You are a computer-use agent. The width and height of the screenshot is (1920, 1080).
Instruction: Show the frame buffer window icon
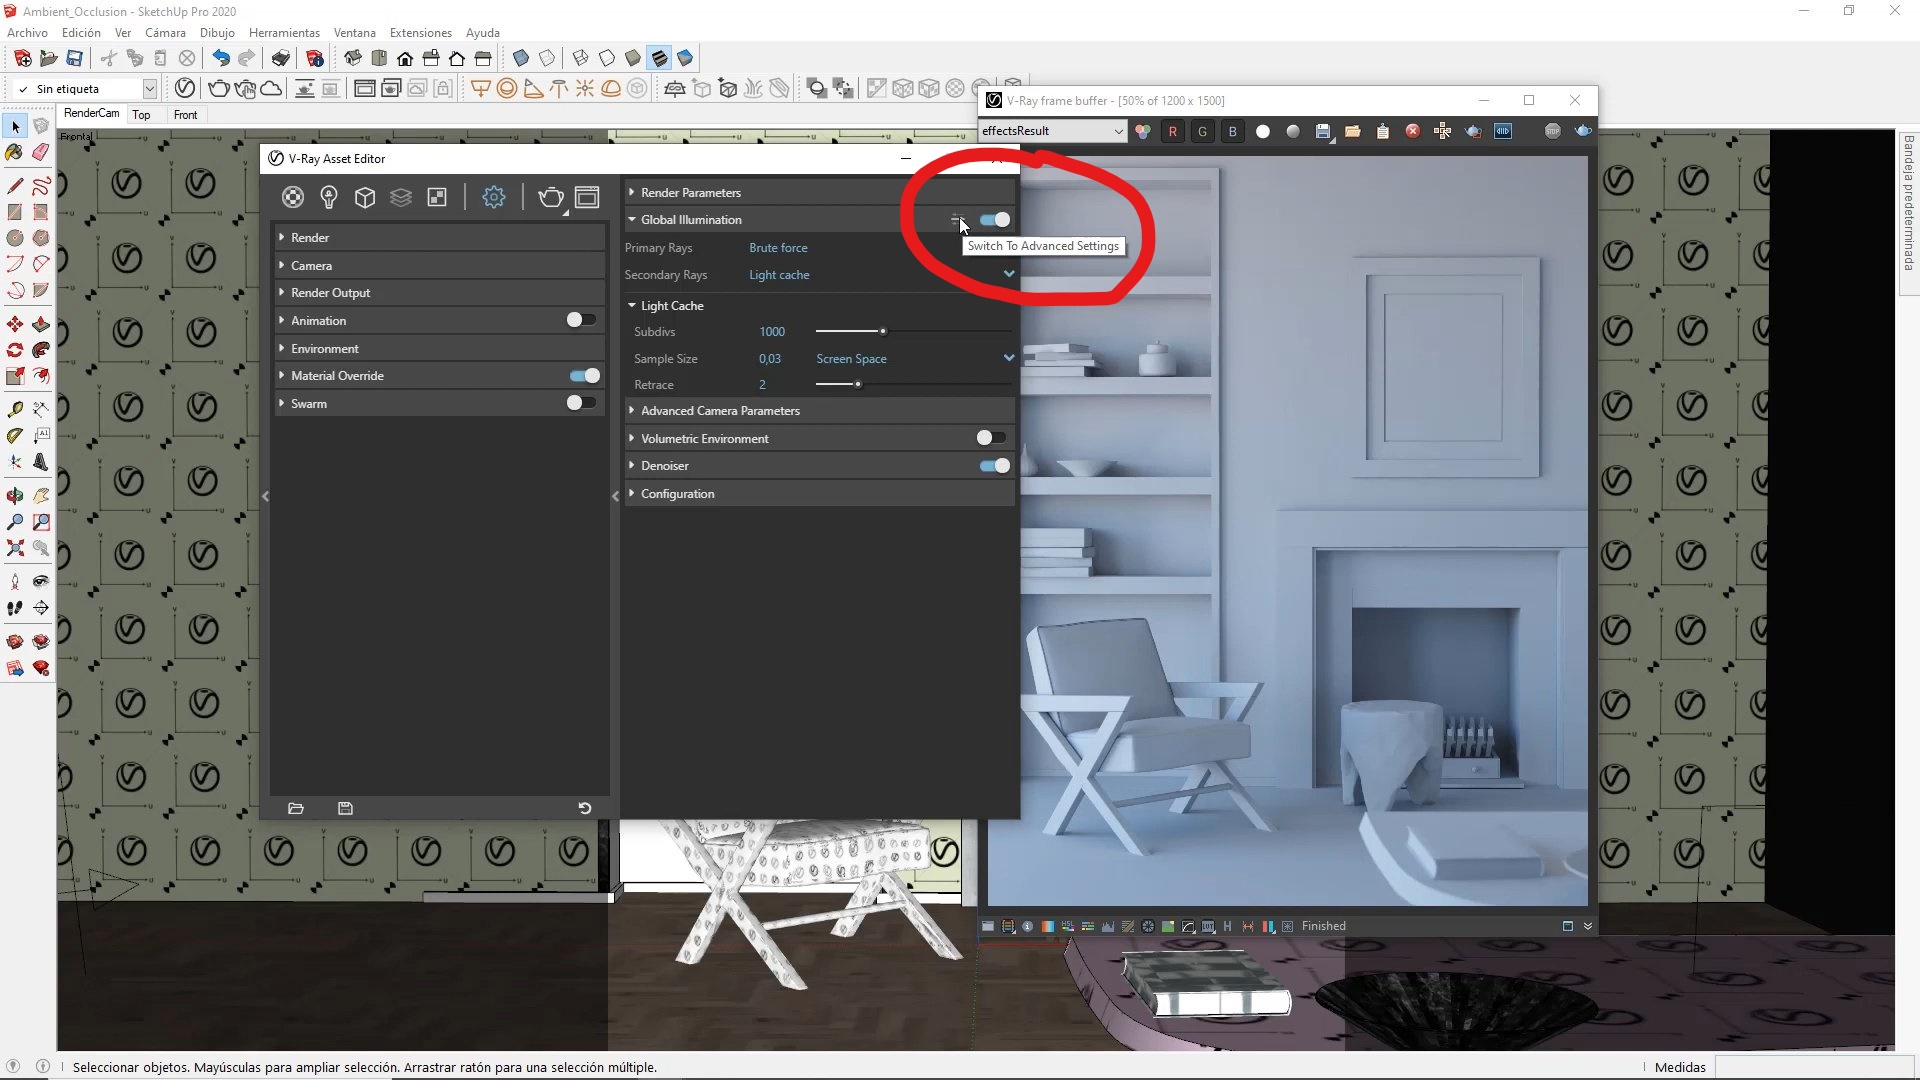pos(587,197)
